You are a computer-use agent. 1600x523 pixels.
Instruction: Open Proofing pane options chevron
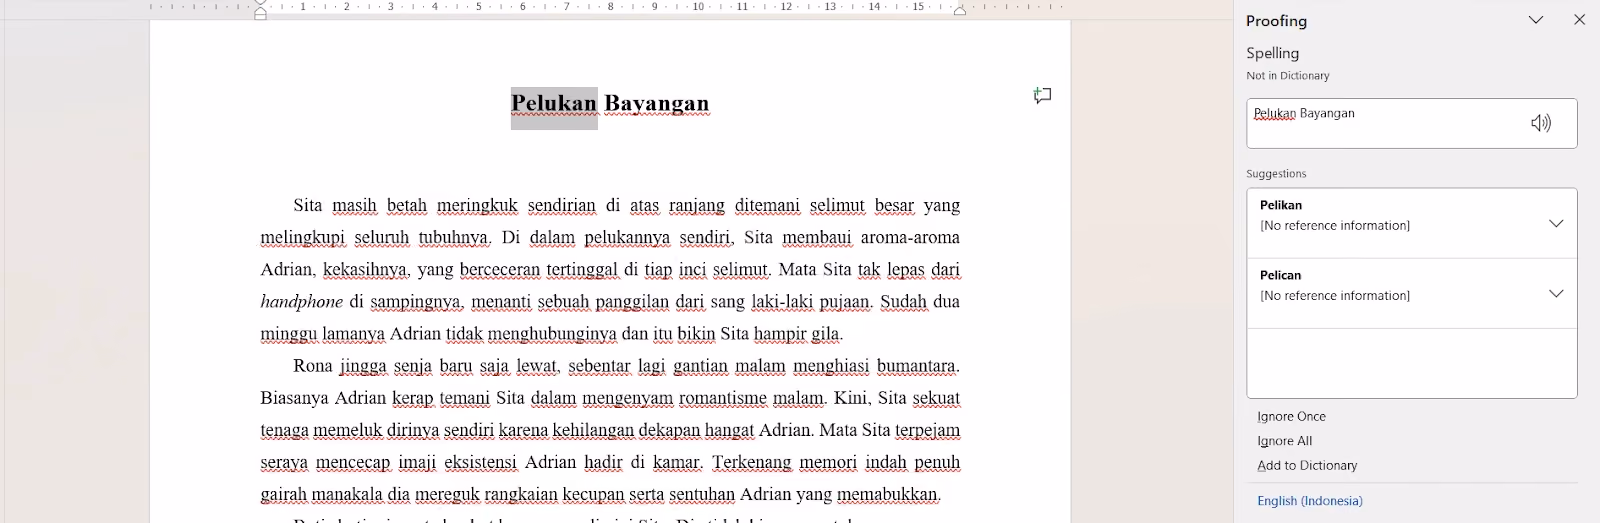pos(1536,20)
